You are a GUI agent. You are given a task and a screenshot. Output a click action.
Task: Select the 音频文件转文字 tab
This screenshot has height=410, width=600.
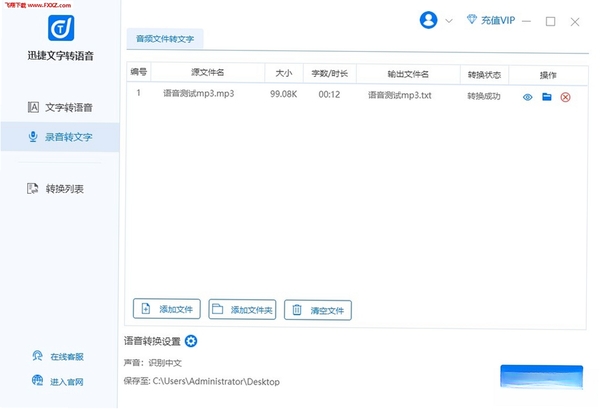(x=165, y=39)
